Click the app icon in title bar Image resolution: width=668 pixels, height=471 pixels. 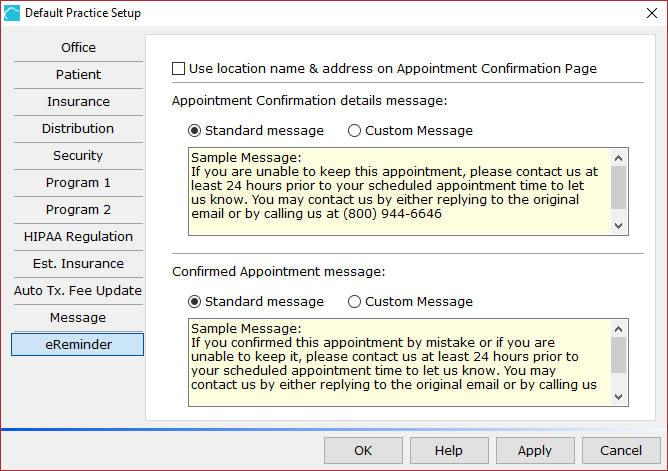pos(12,13)
